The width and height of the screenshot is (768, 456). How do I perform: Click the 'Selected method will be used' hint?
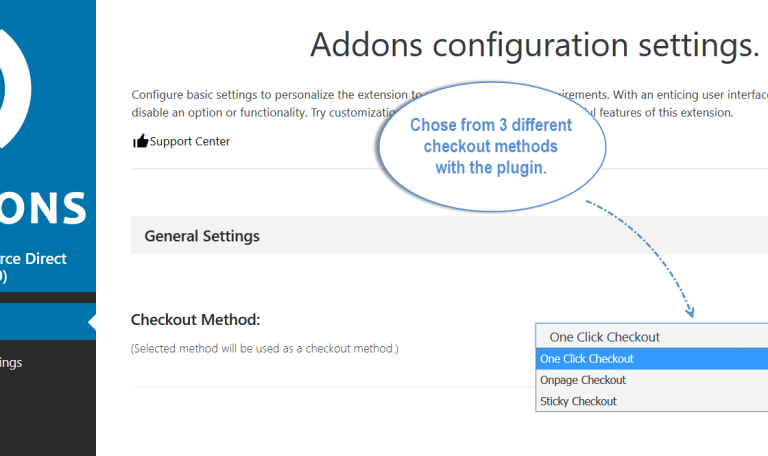(x=264, y=349)
